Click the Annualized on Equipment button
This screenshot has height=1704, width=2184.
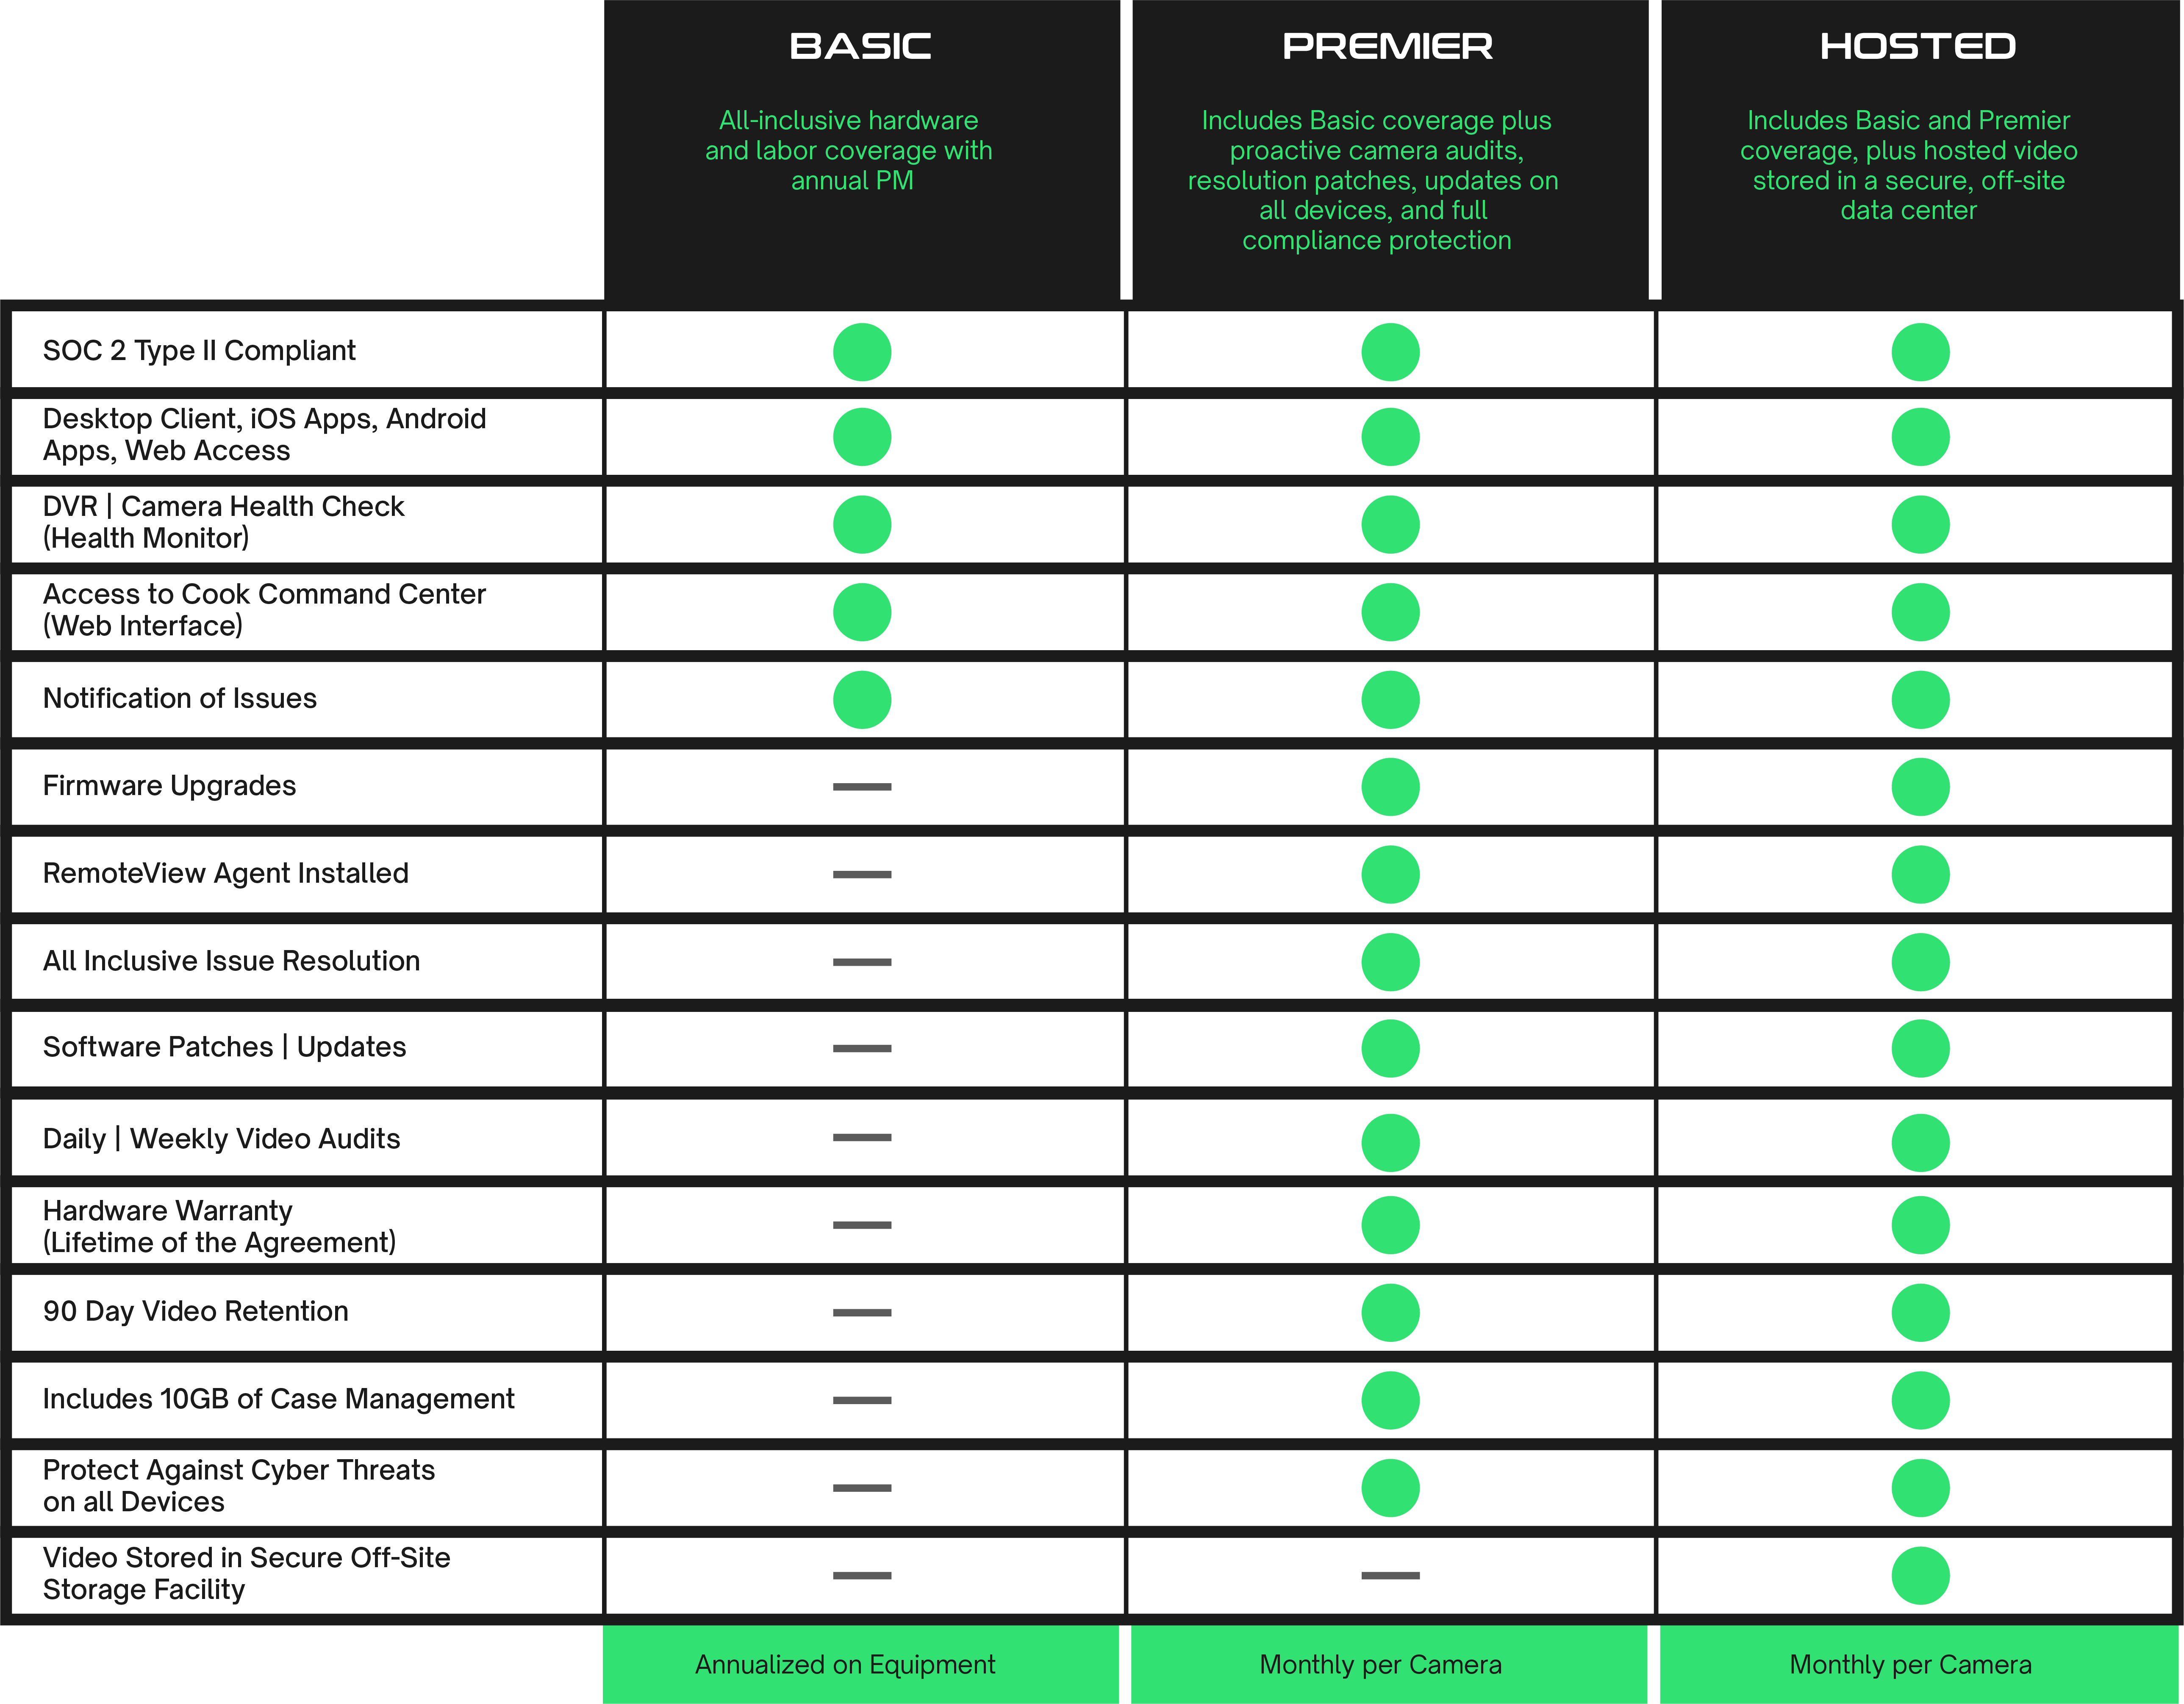click(x=845, y=1664)
